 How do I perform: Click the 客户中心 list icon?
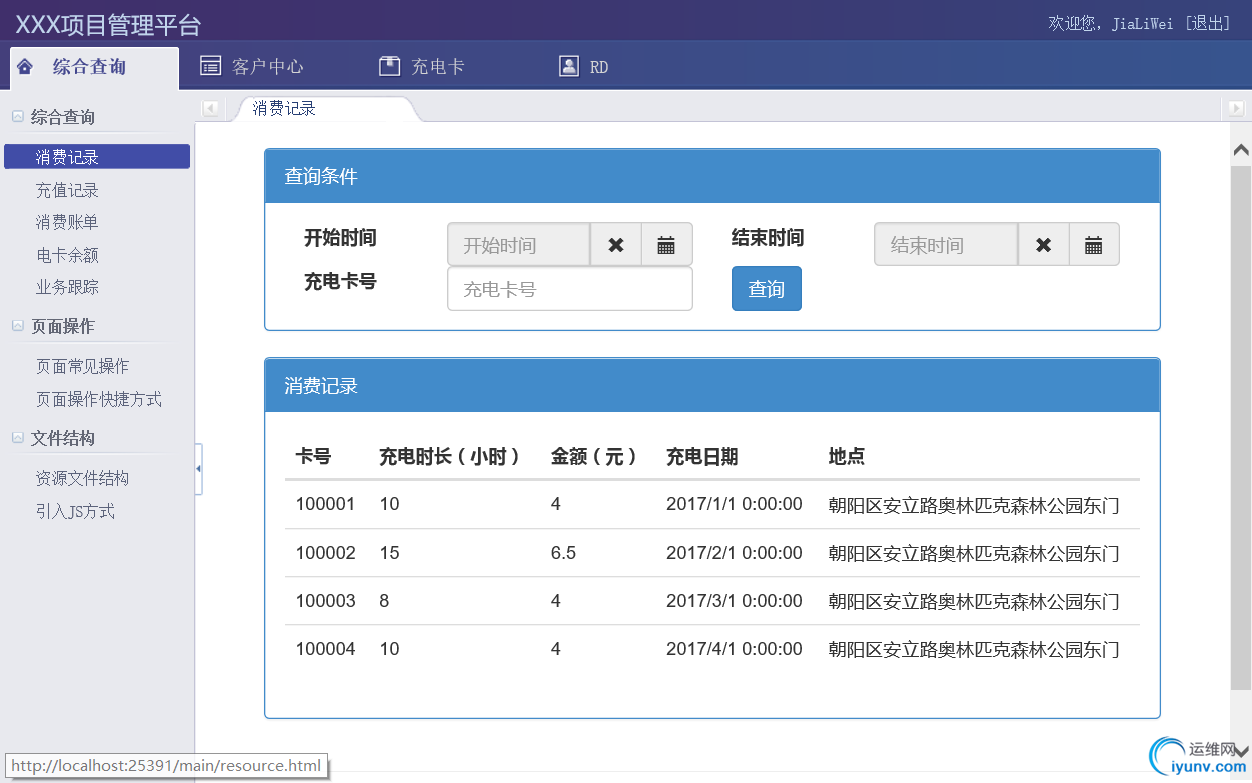coord(210,66)
